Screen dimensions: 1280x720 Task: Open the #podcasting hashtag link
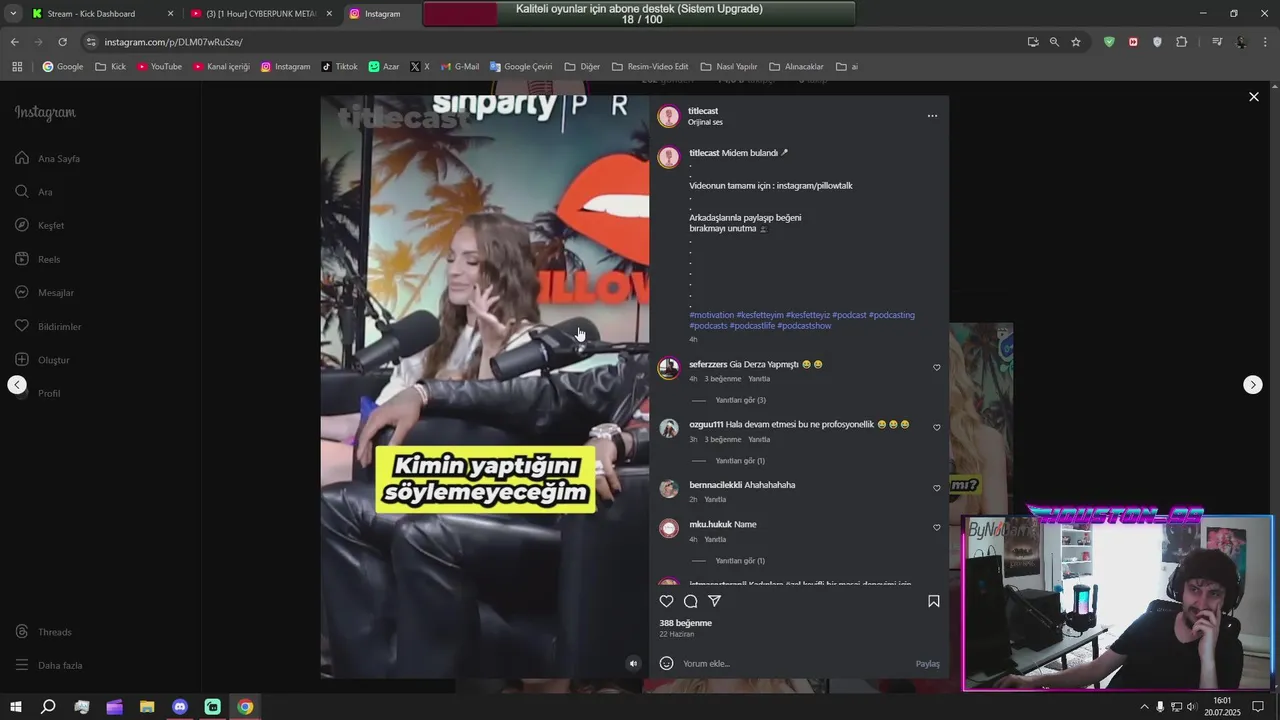click(892, 315)
